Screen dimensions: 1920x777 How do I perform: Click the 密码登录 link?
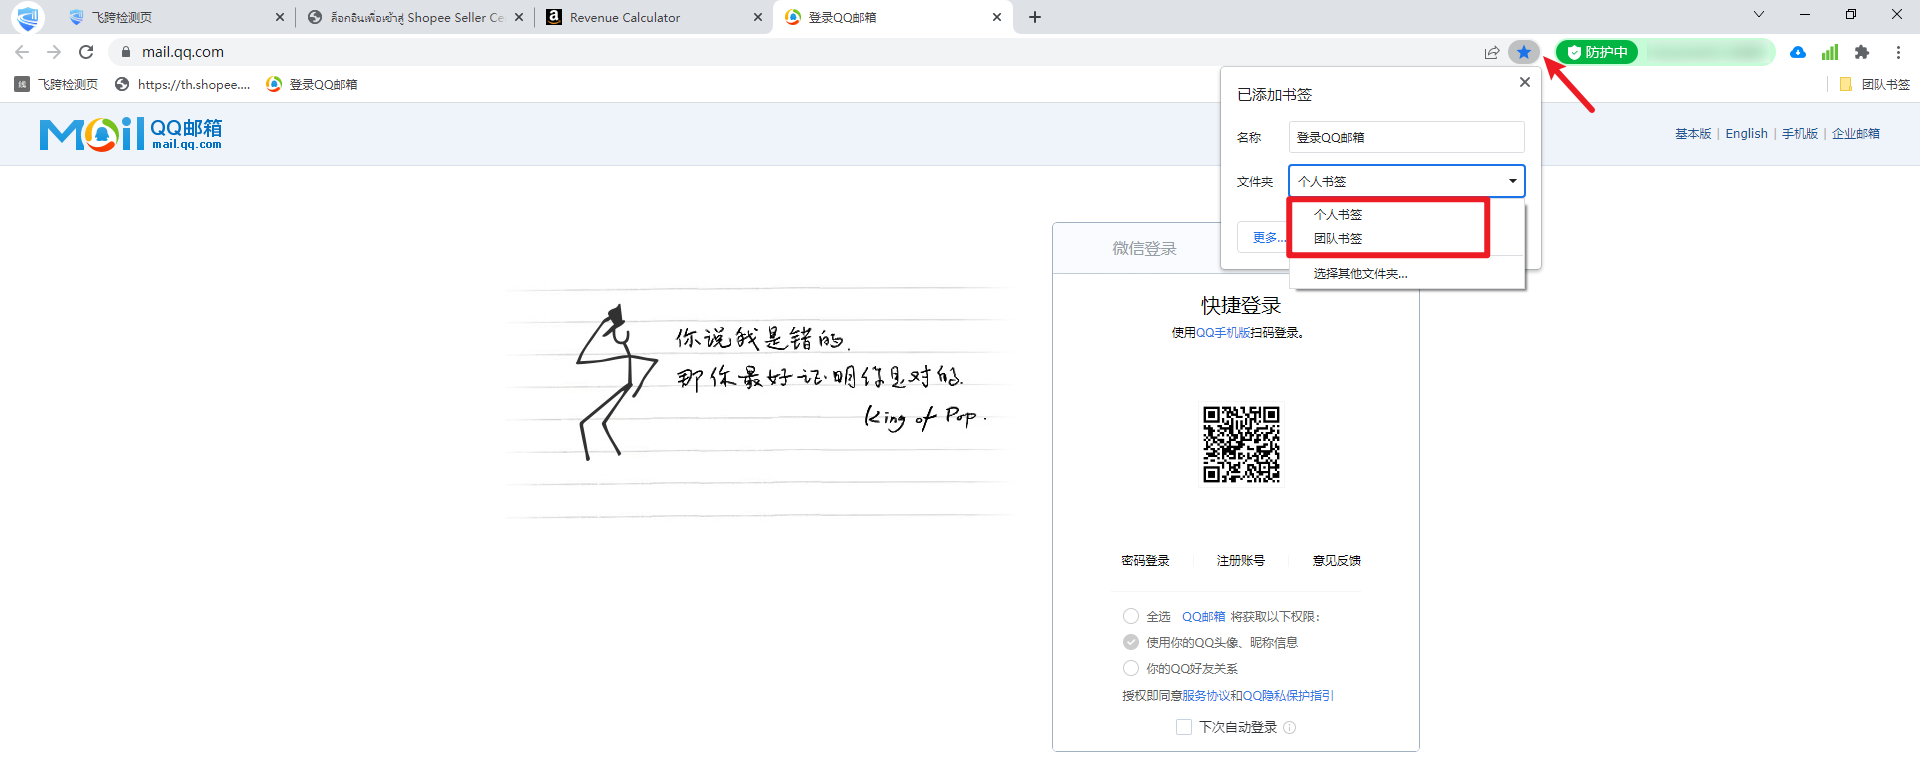(x=1145, y=560)
